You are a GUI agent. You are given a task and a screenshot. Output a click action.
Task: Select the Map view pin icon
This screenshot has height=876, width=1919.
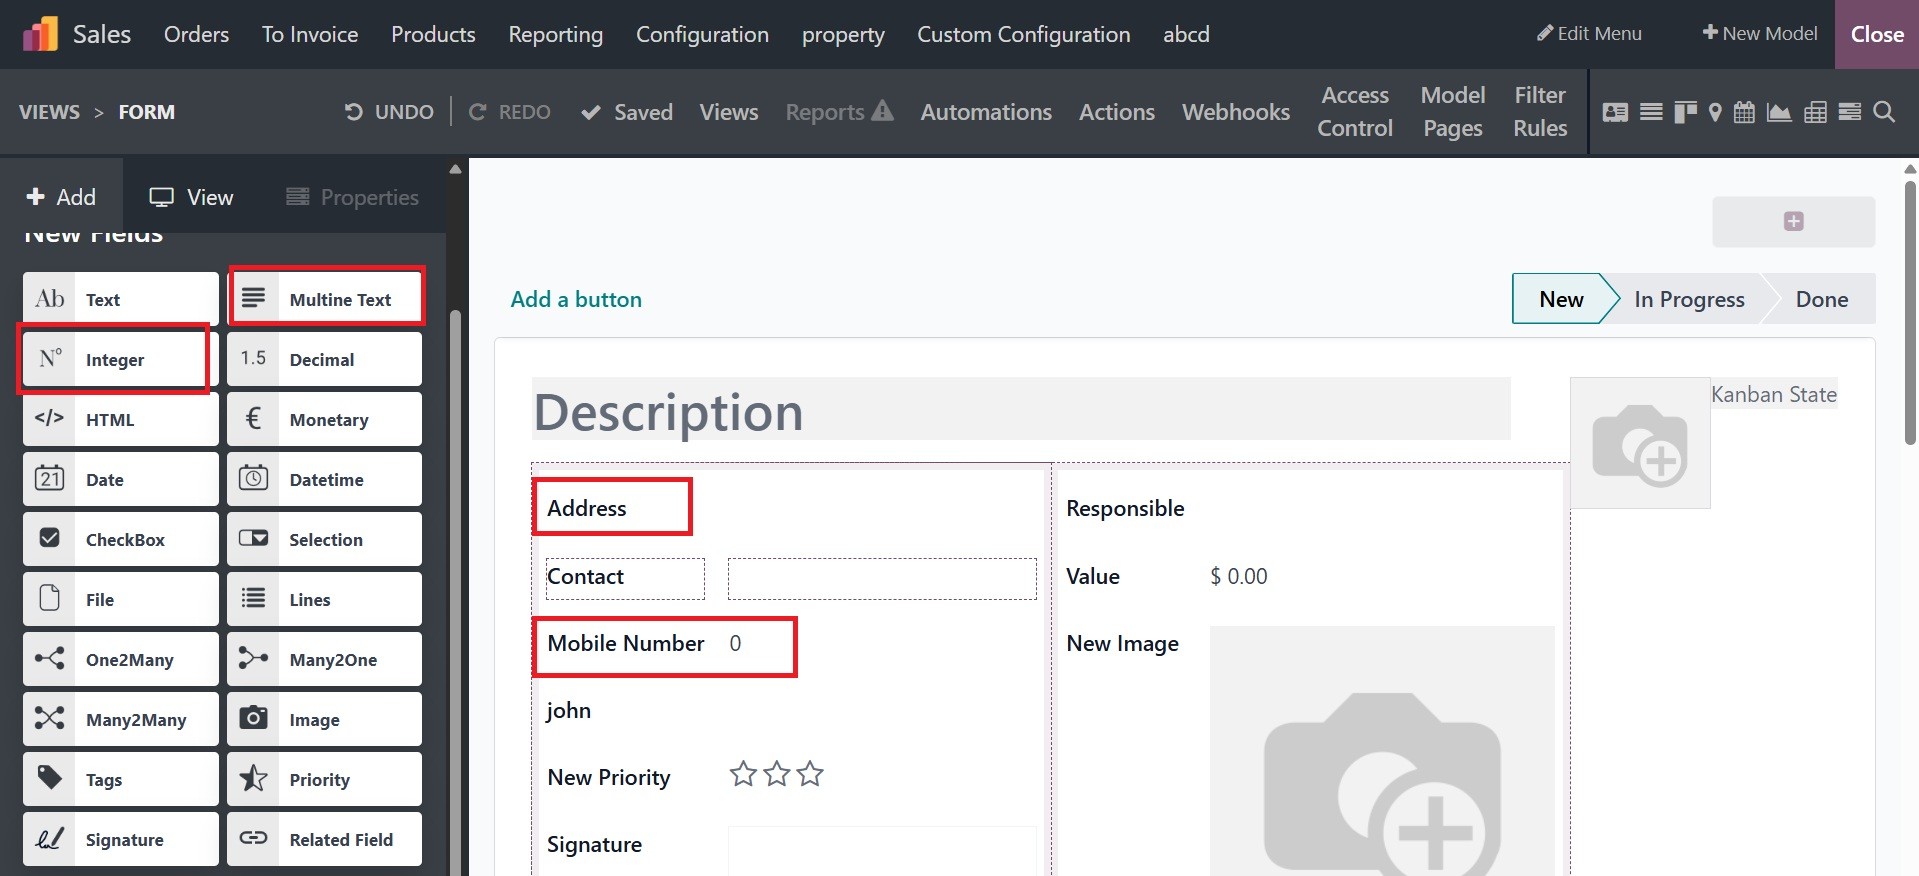(x=1715, y=112)
